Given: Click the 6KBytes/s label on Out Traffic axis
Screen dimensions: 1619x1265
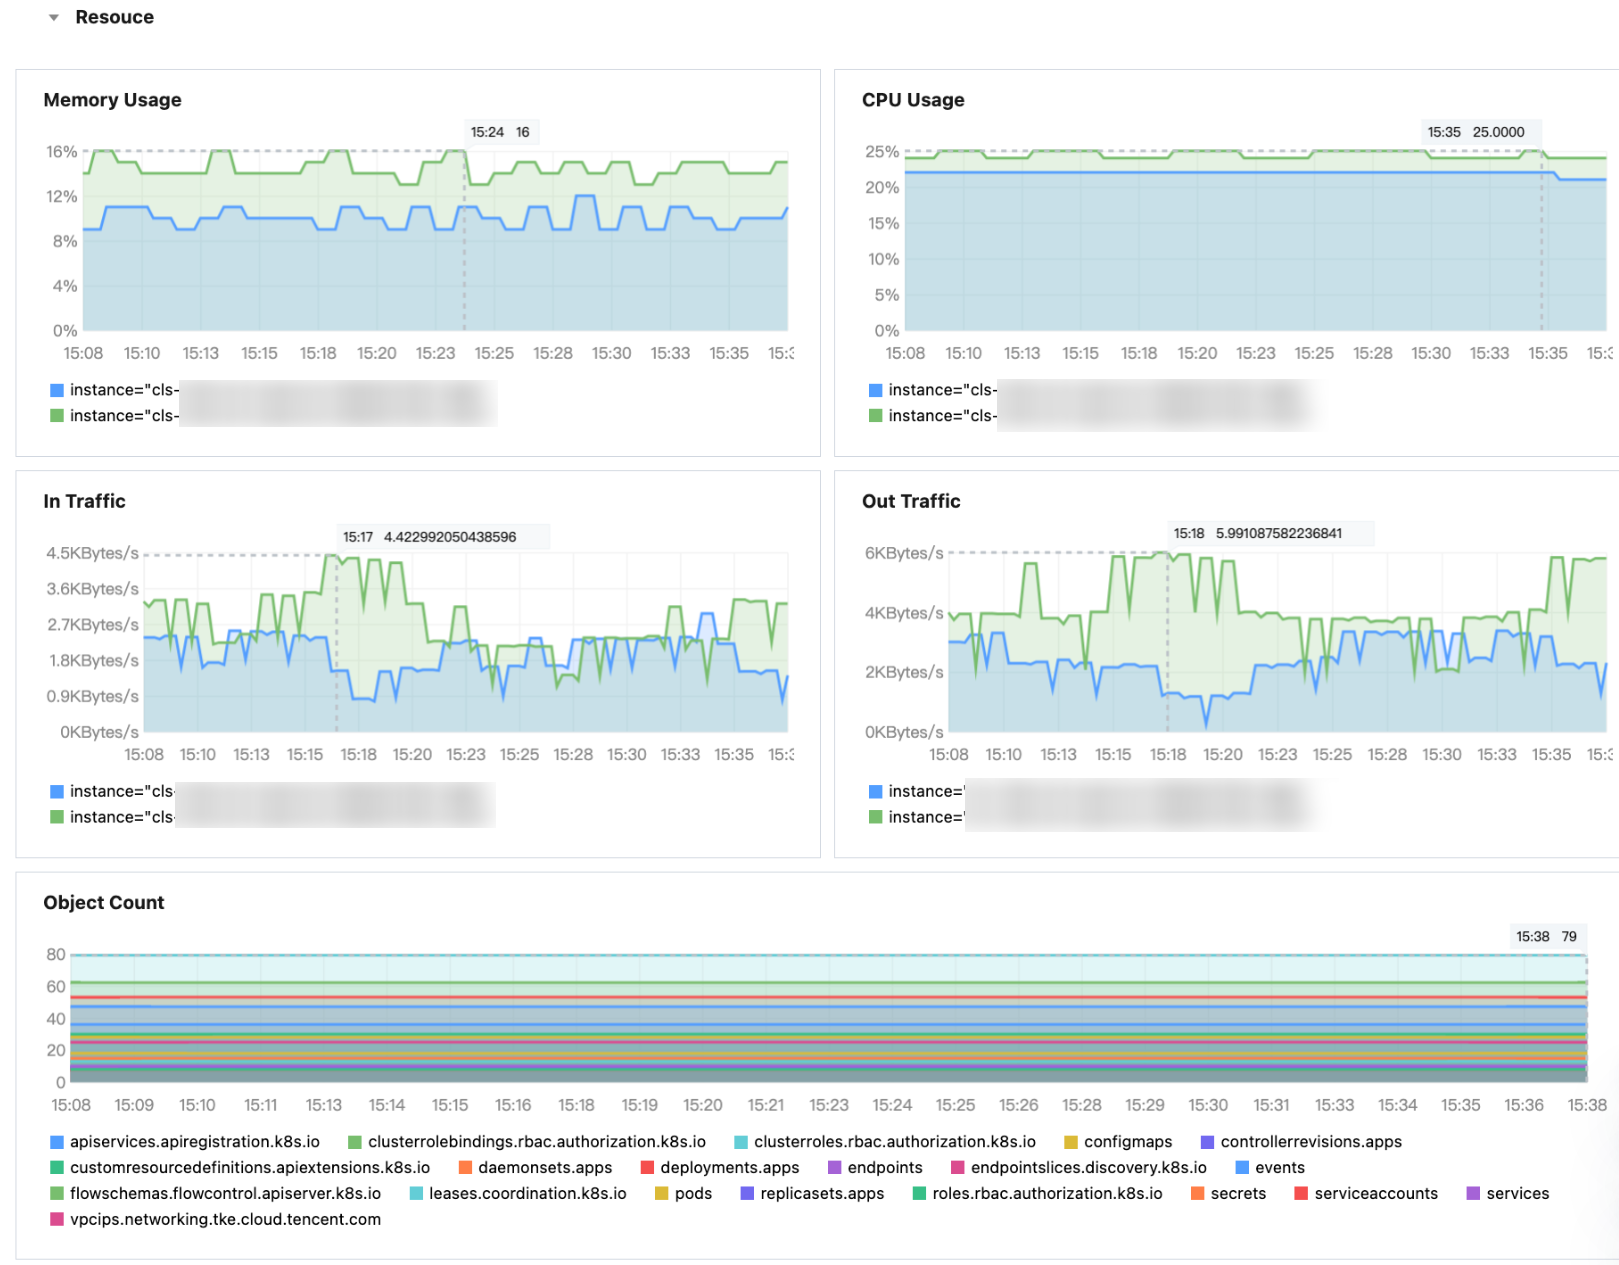Looking at the screenshot, I should [904, 553].
